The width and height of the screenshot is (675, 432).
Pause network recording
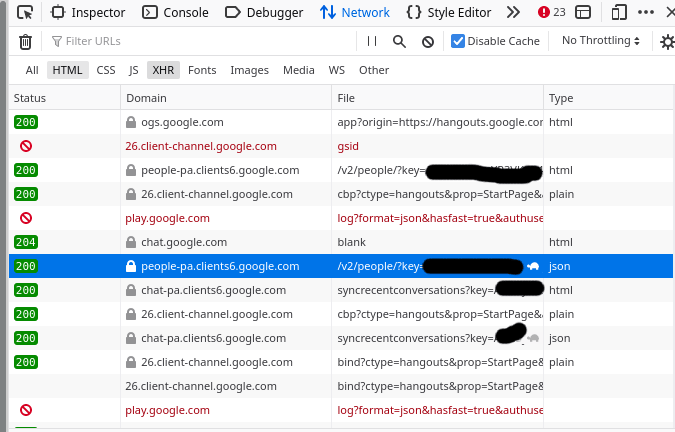click(372, 41)
